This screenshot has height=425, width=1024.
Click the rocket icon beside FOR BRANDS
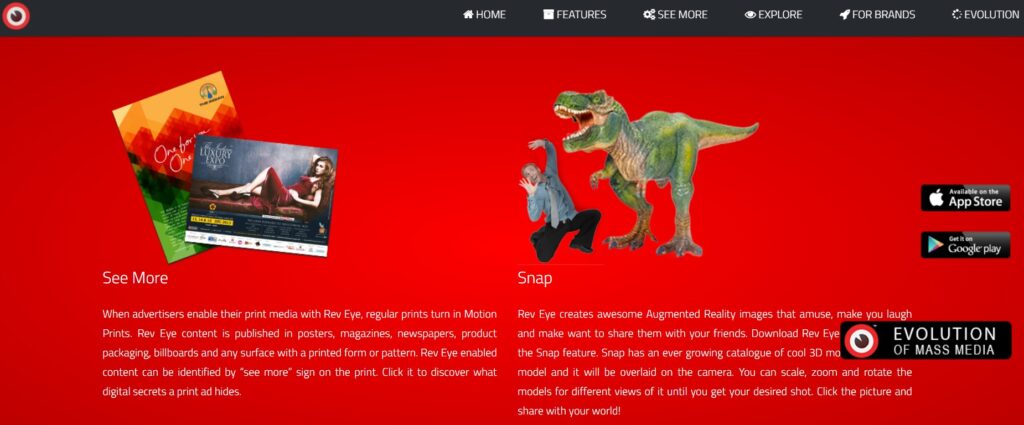844,15
